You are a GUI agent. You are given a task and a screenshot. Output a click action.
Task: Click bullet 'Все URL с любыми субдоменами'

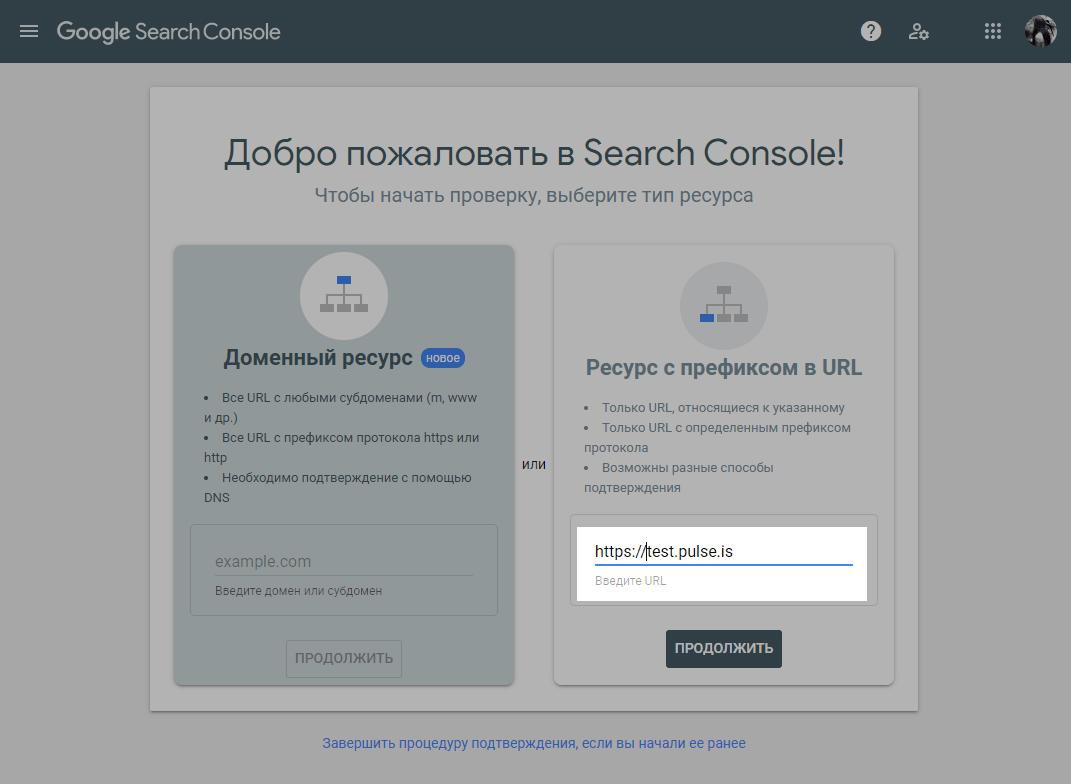(341, 408)
